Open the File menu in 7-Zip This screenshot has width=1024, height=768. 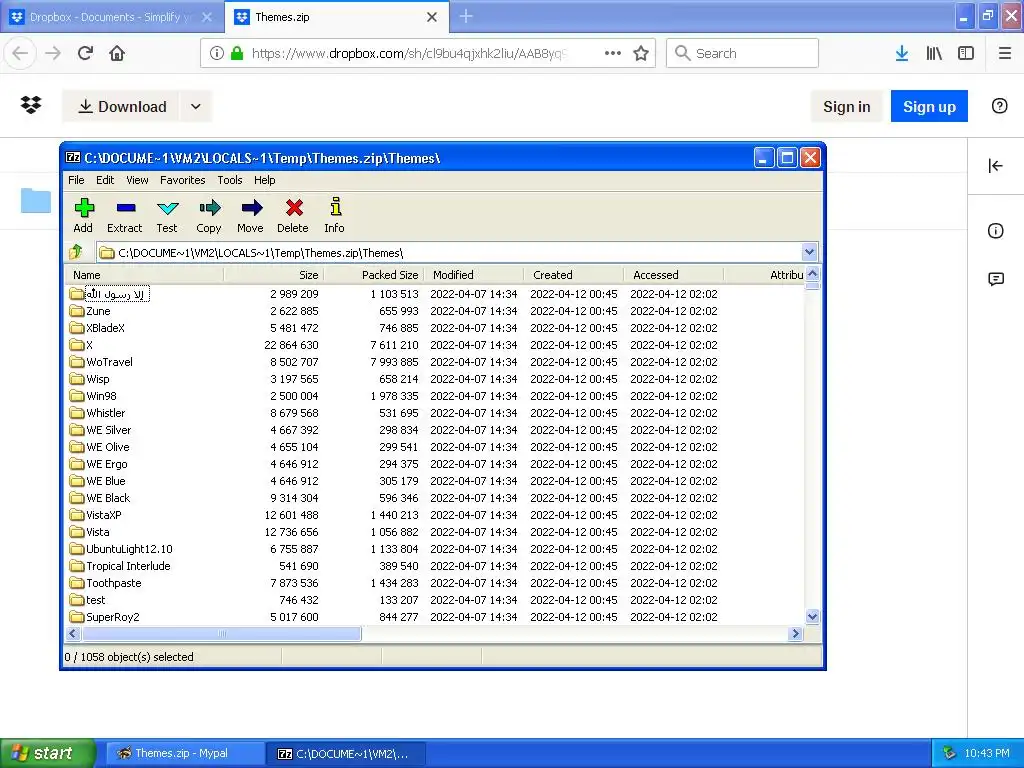pyautogui.click(x=76, y=180)
